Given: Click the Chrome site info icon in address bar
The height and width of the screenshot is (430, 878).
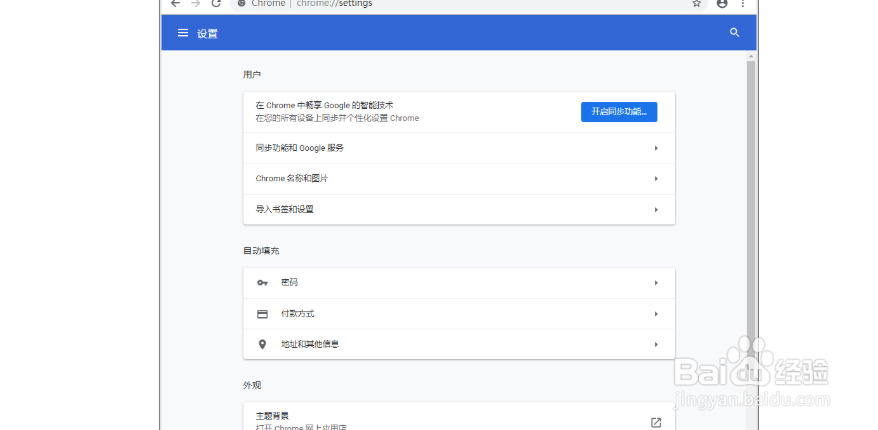Looking at the screenshot, I should [241, 3].
